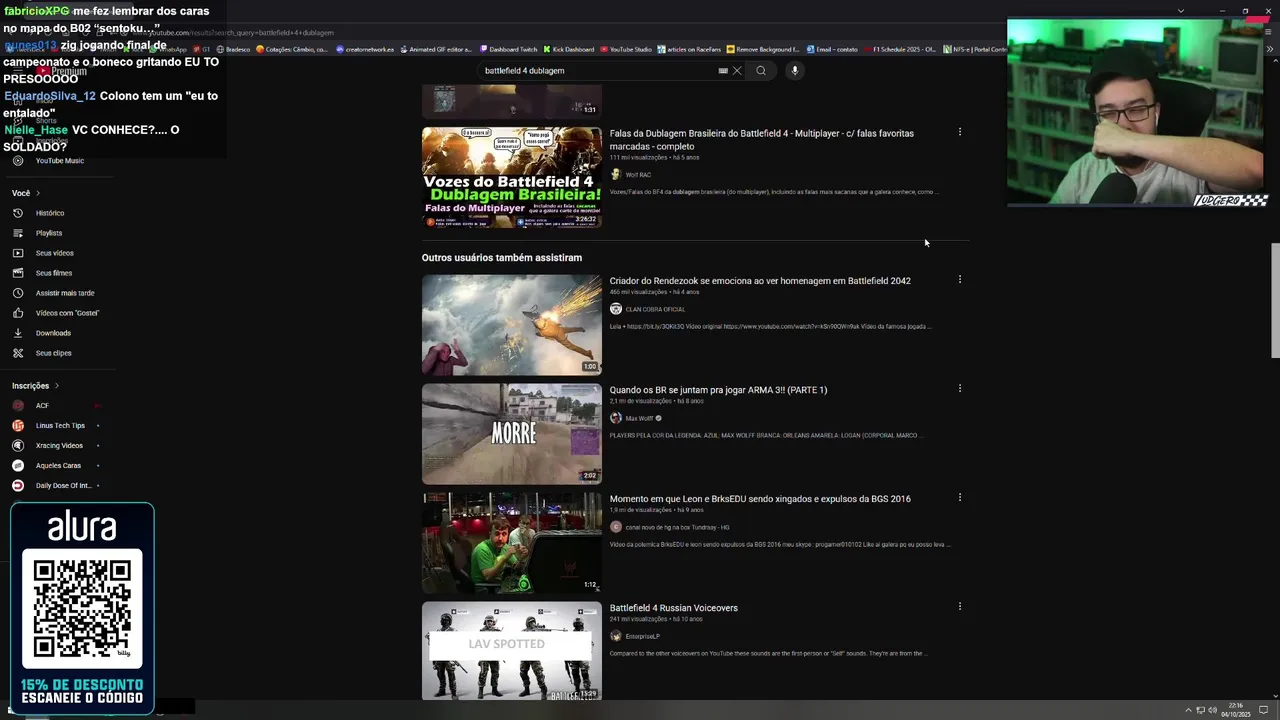
Task: Open Dashboard Twitch bookmark
Action: pos(508,49)
